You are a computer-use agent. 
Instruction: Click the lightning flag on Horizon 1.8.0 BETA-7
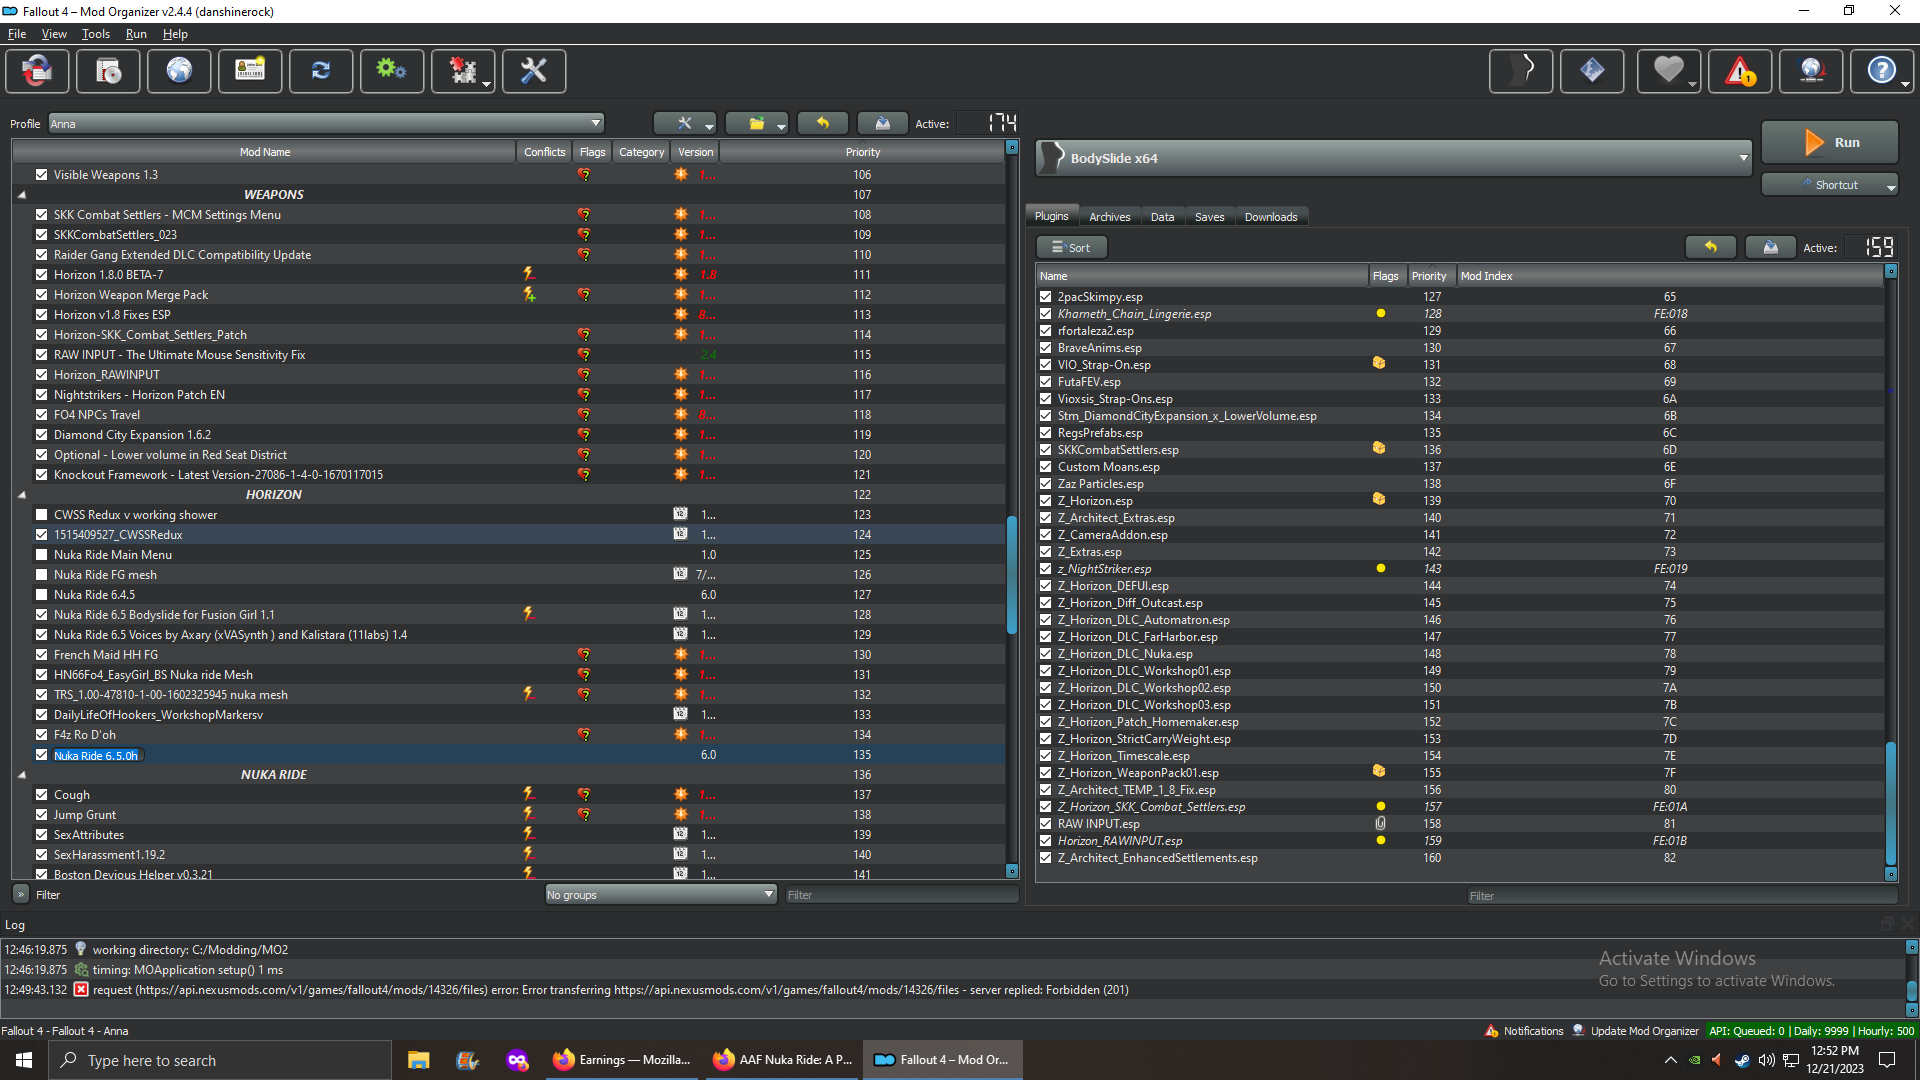(x=529, y=274)
